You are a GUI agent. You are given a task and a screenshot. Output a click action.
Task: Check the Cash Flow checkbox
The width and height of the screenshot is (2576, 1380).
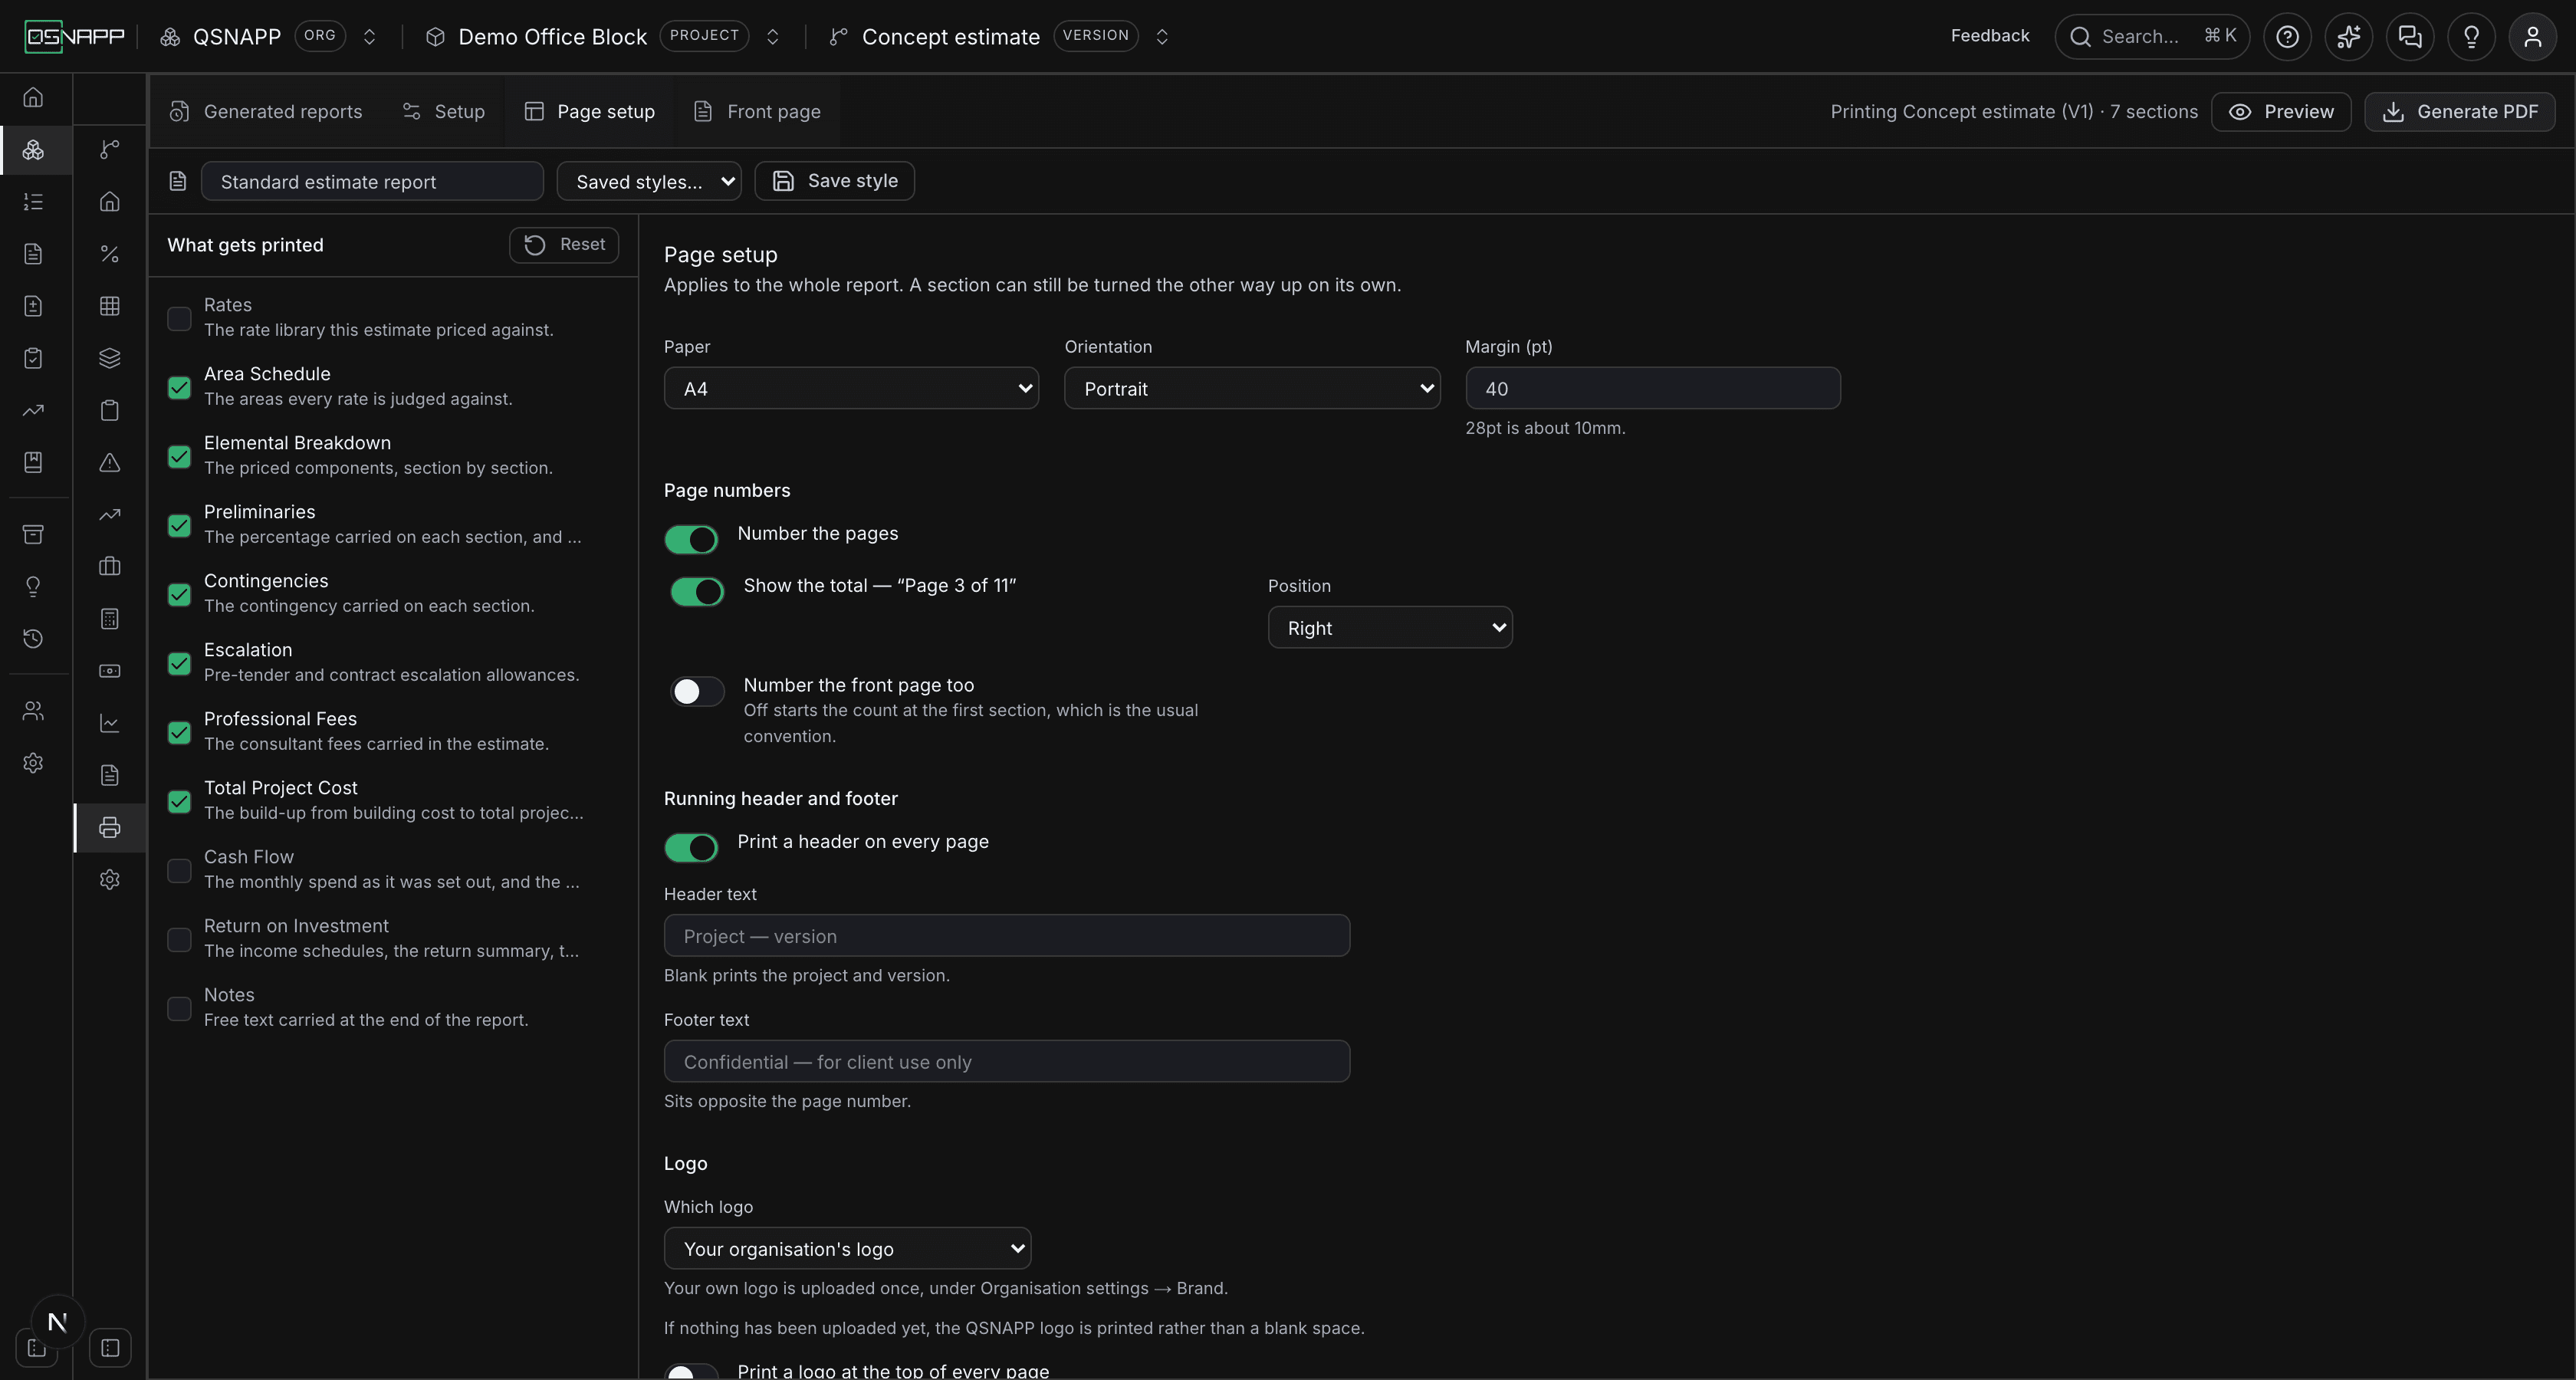(179, 870)
